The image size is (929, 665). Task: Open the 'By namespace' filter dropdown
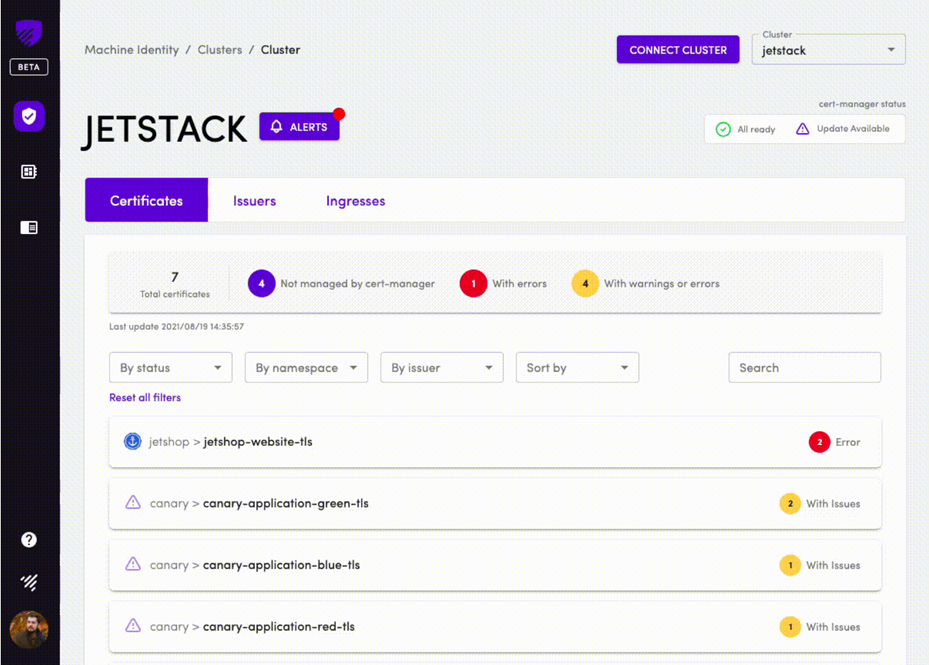pyautogui.click(x=306, y=367)
